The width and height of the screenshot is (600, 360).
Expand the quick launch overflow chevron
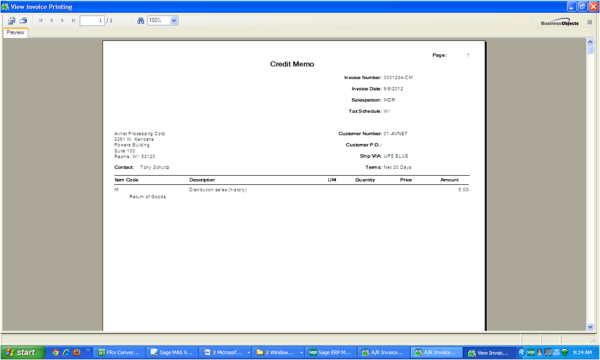88,350
